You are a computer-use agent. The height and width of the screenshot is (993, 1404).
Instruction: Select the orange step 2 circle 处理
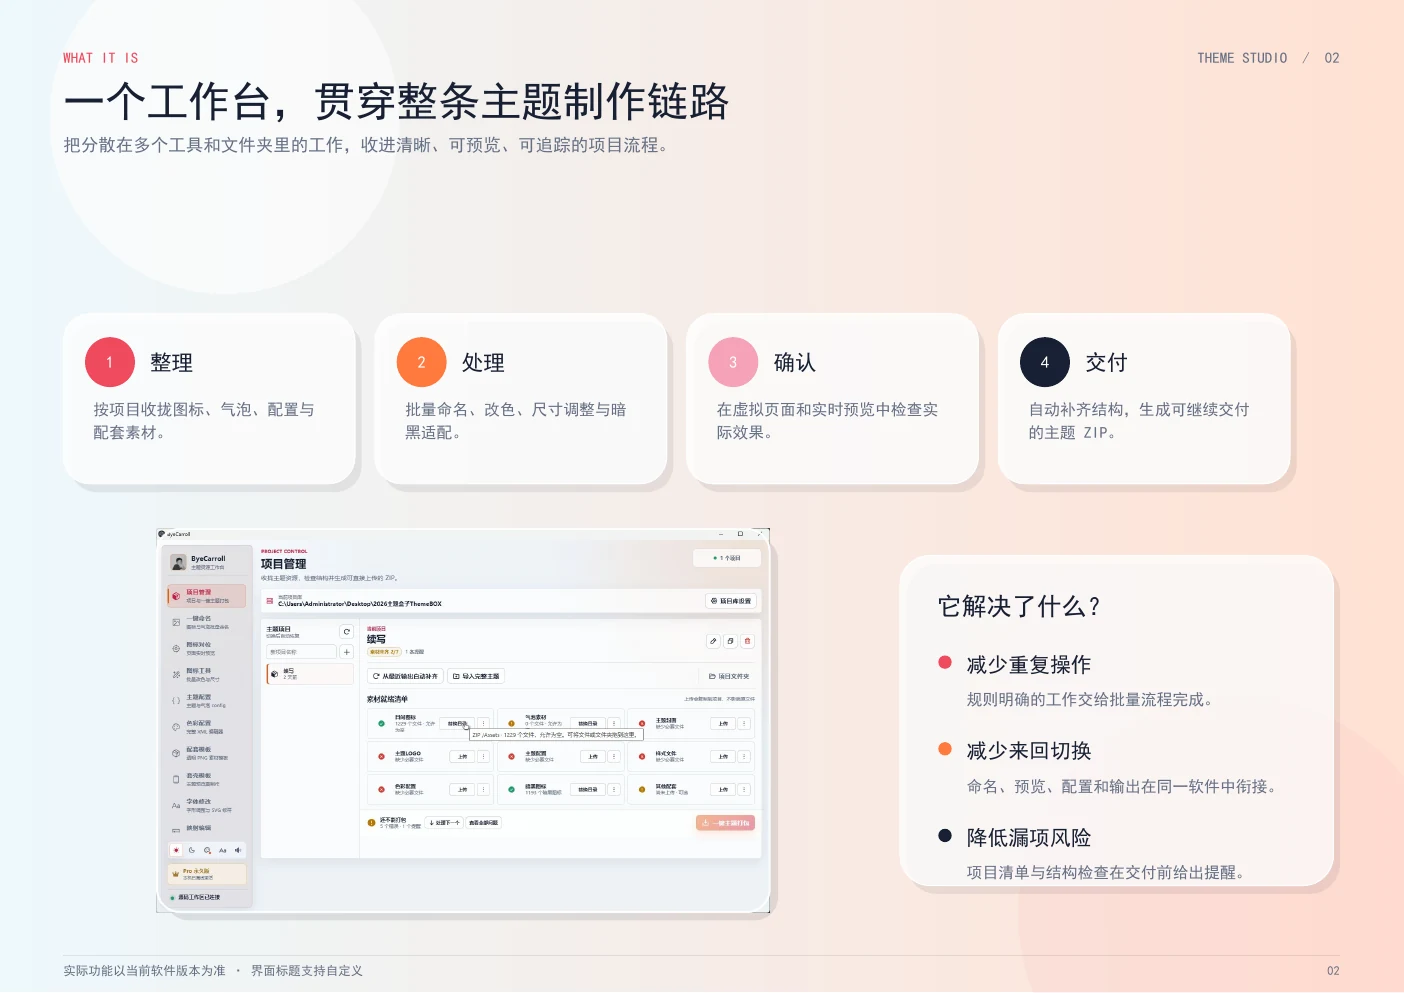point(421,362)
